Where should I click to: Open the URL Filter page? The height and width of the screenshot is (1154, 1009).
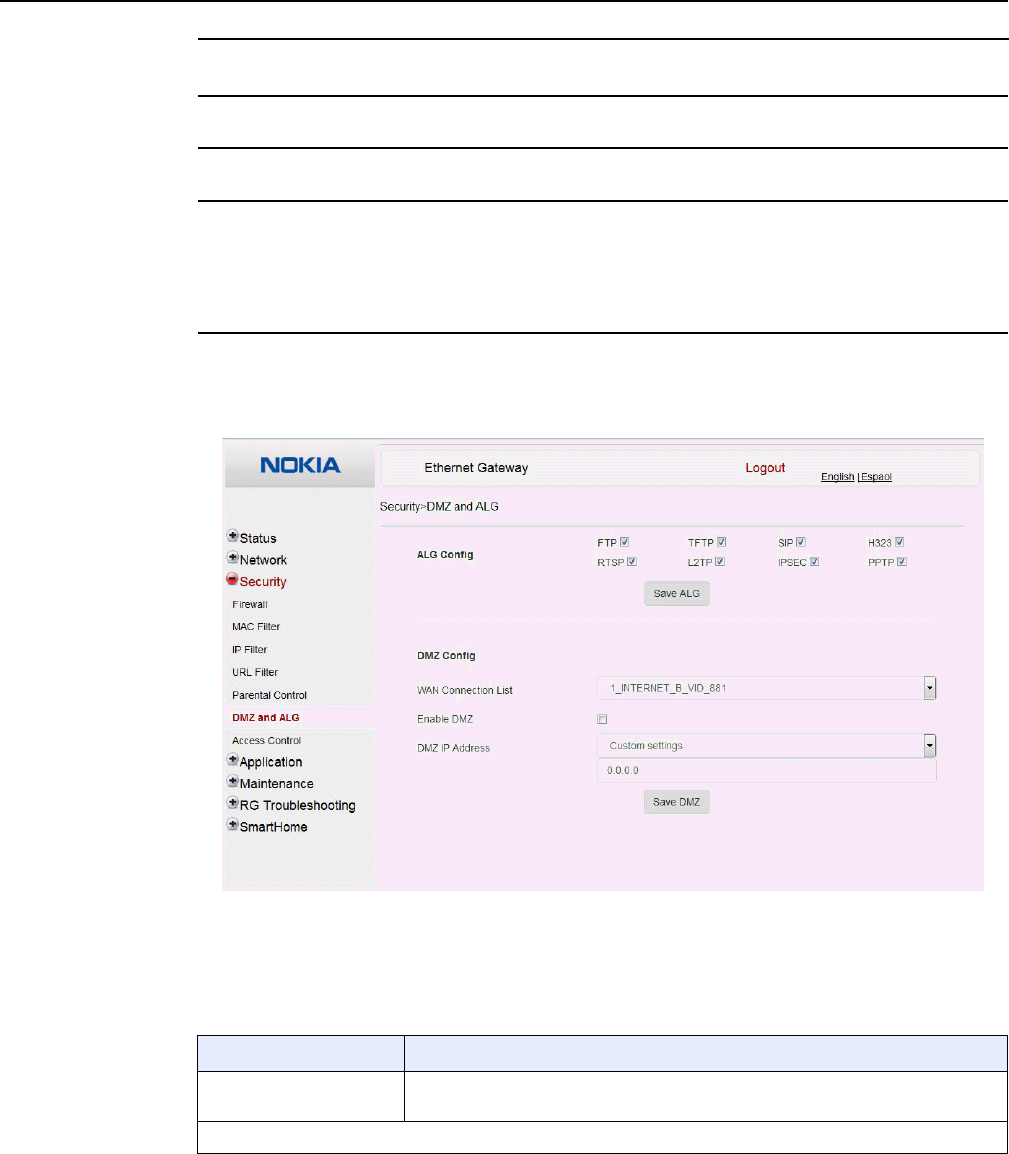[255, 672]
